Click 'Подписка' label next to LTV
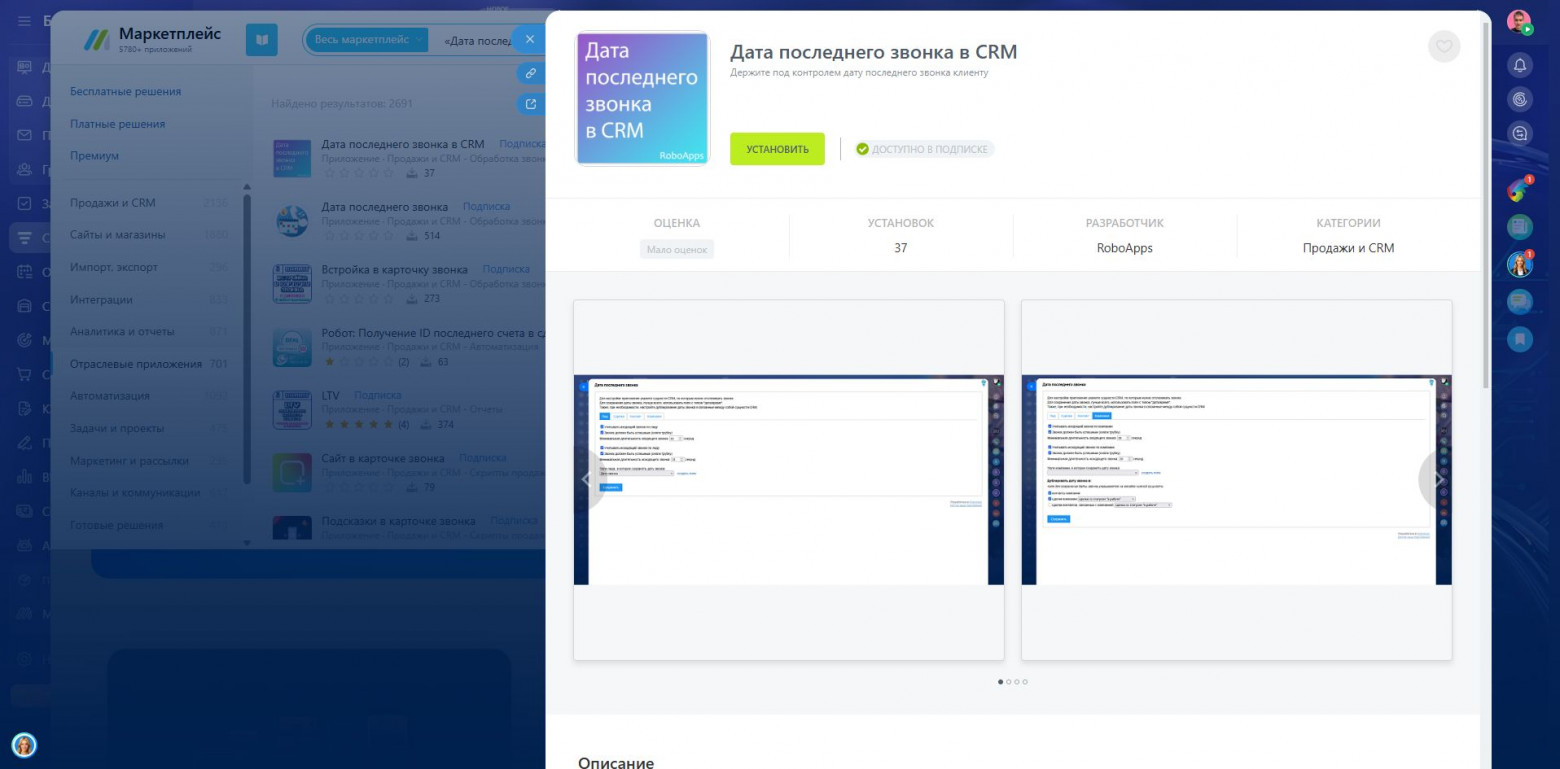The image size is (1560, 769). [377, 395]
